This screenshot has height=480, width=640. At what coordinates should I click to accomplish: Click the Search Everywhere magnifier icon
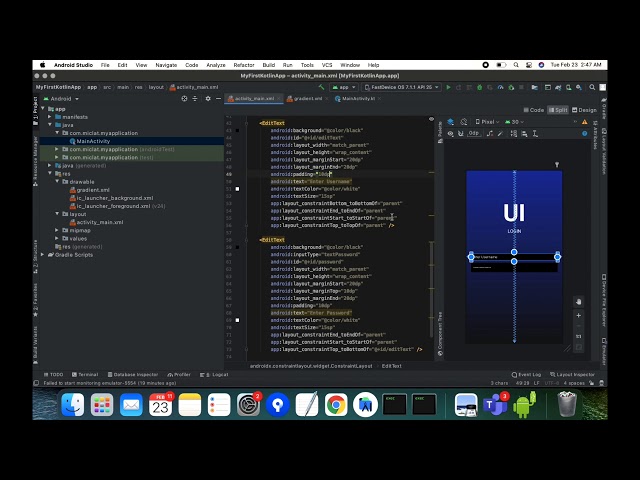point(592,87)
